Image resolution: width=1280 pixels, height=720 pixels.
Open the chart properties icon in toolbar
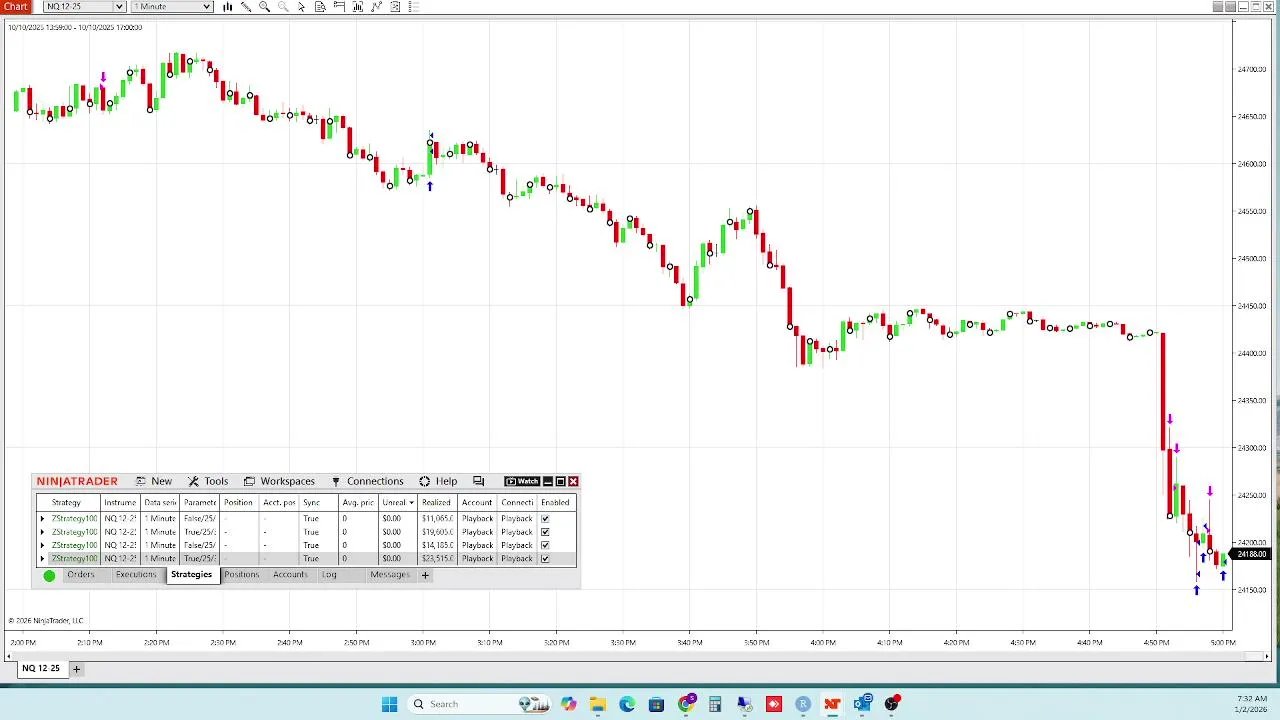[x=396, y=7]
